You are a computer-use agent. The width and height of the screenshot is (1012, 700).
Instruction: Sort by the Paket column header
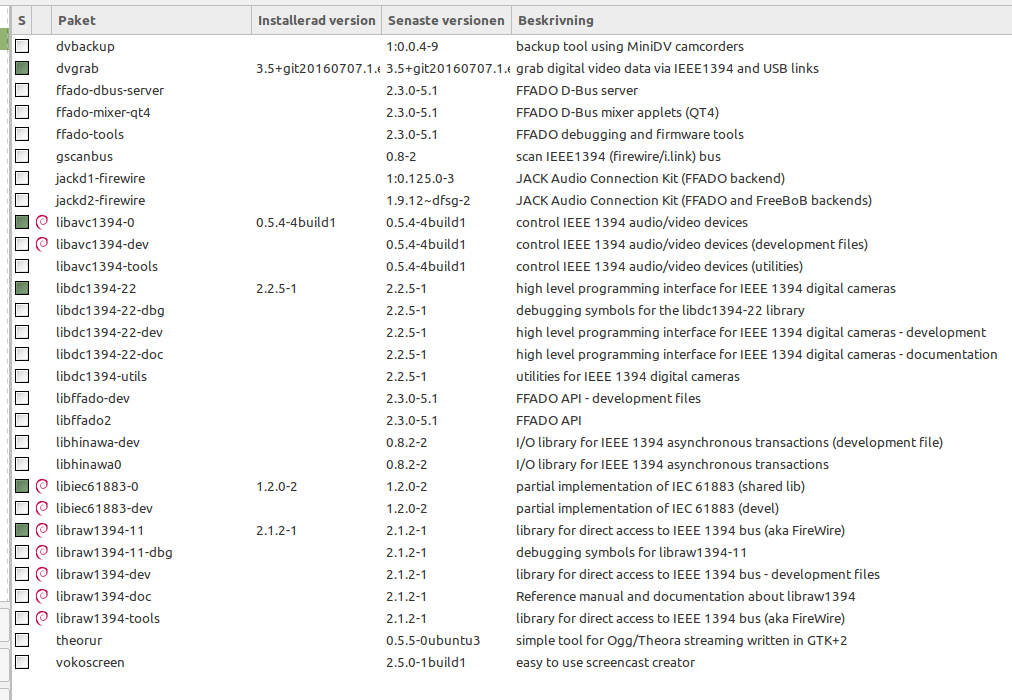[x=150, y=20]
